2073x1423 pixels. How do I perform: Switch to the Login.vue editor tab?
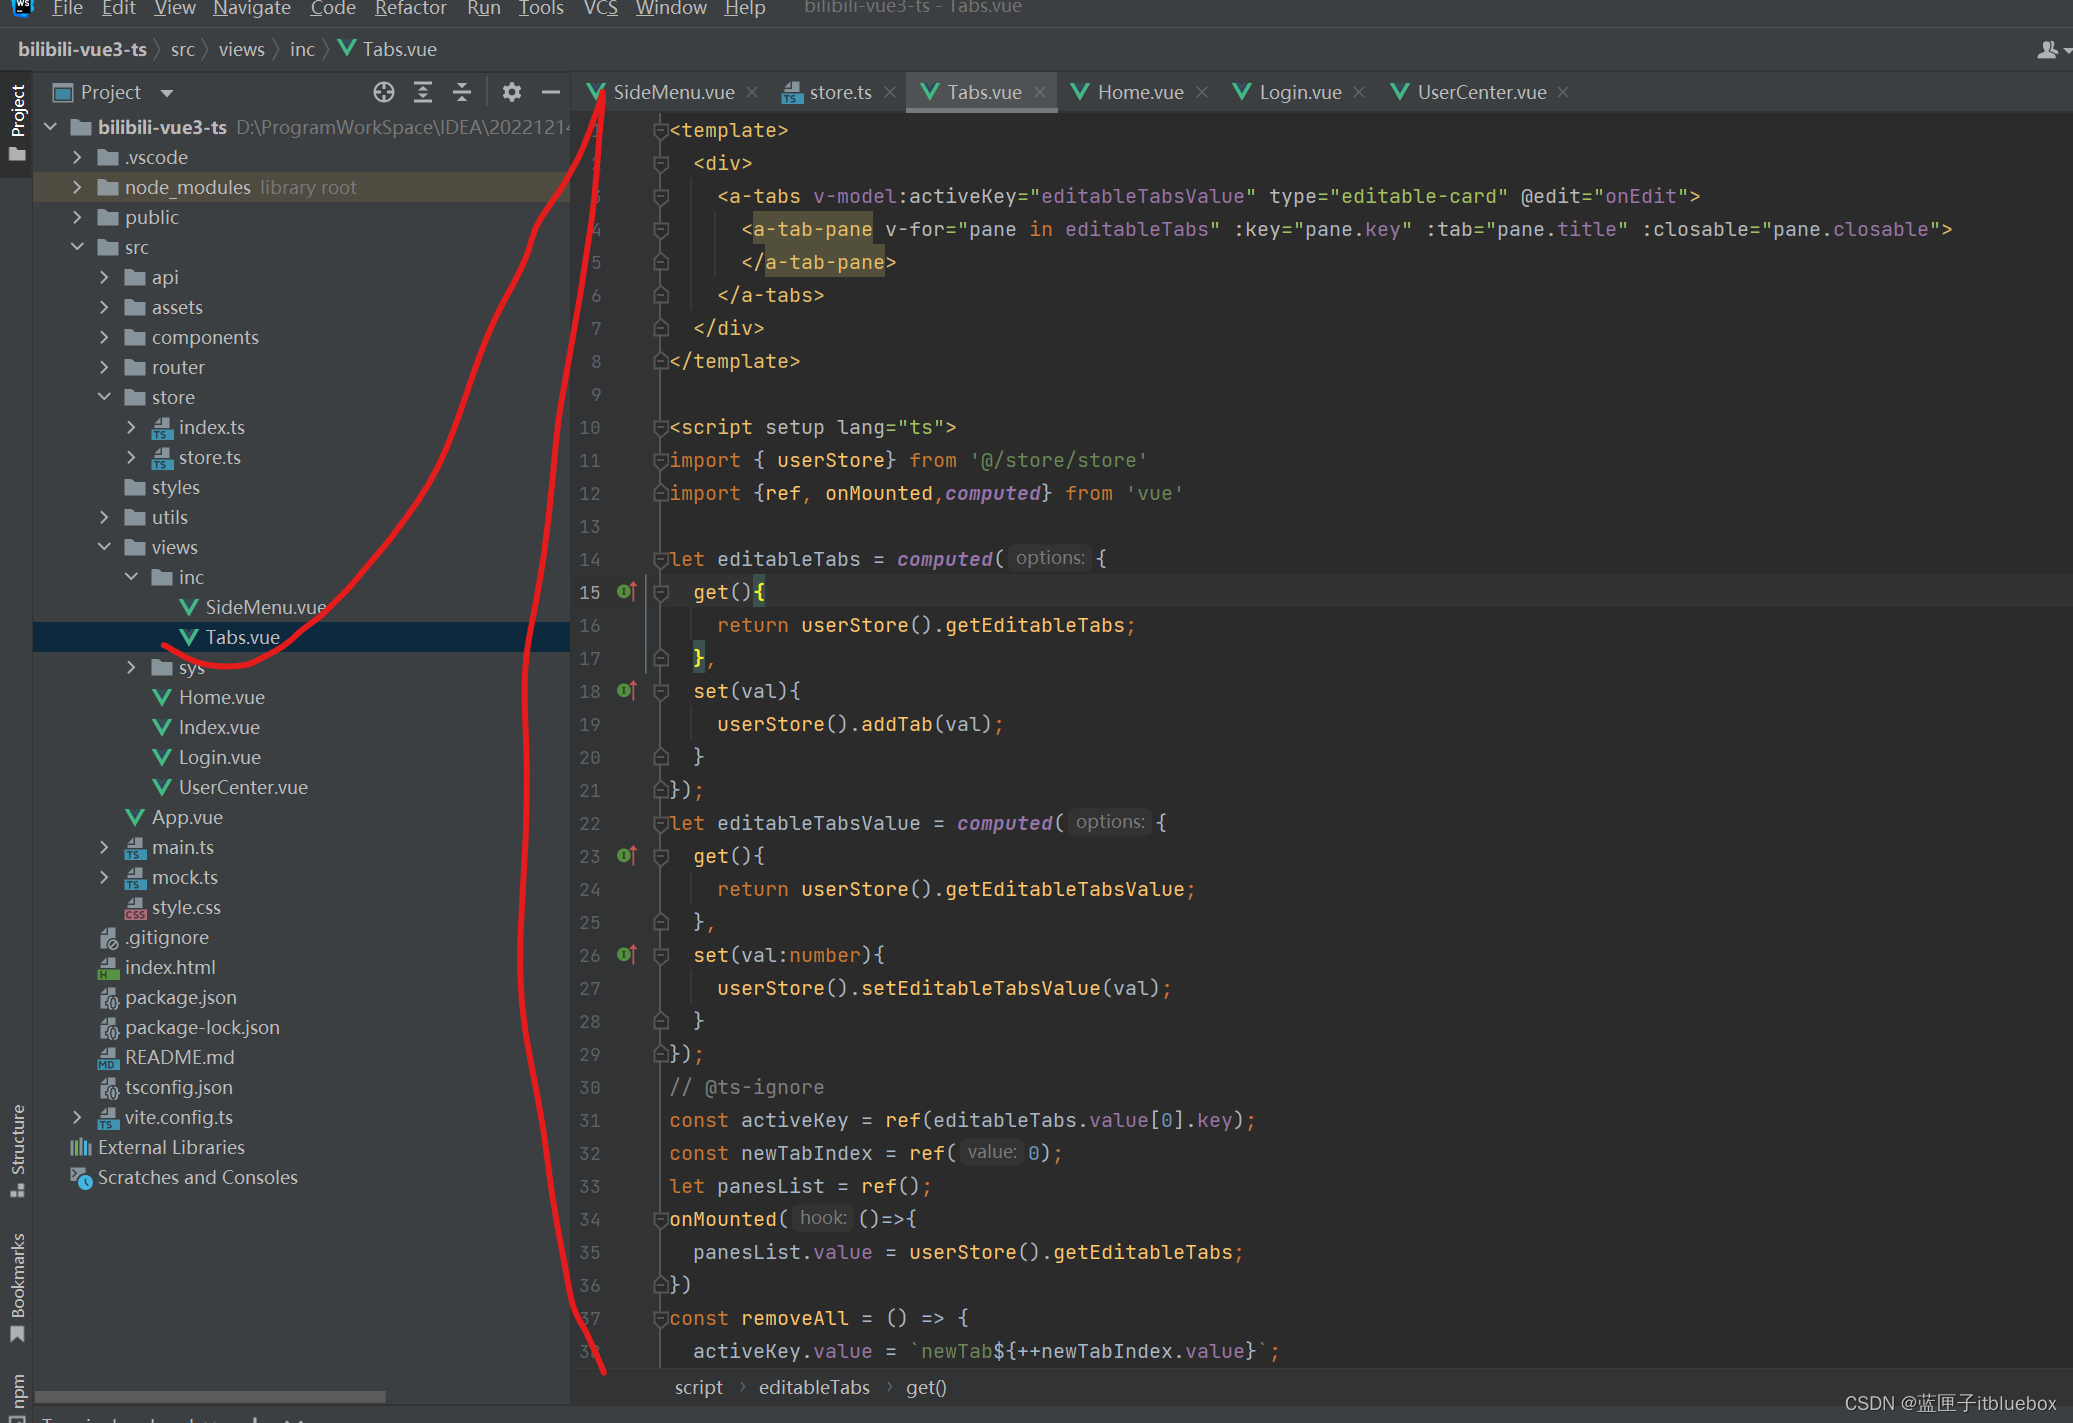pyautogui.click(x=1299, y=92)
